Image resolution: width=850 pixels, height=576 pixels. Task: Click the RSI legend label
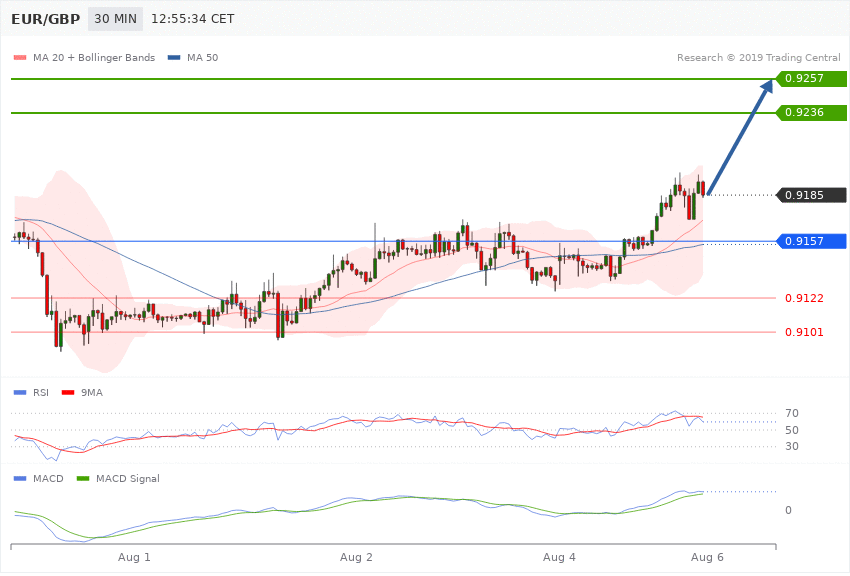coord(41,393)
